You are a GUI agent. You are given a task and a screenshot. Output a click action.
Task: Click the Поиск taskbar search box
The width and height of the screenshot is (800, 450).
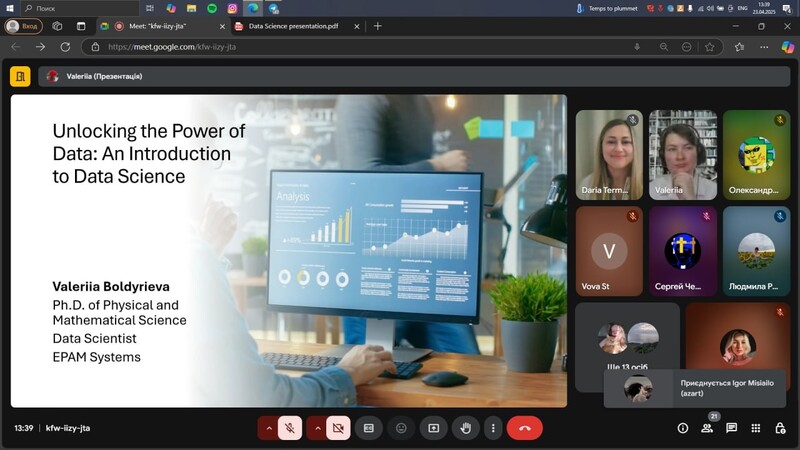coord(80,8)
